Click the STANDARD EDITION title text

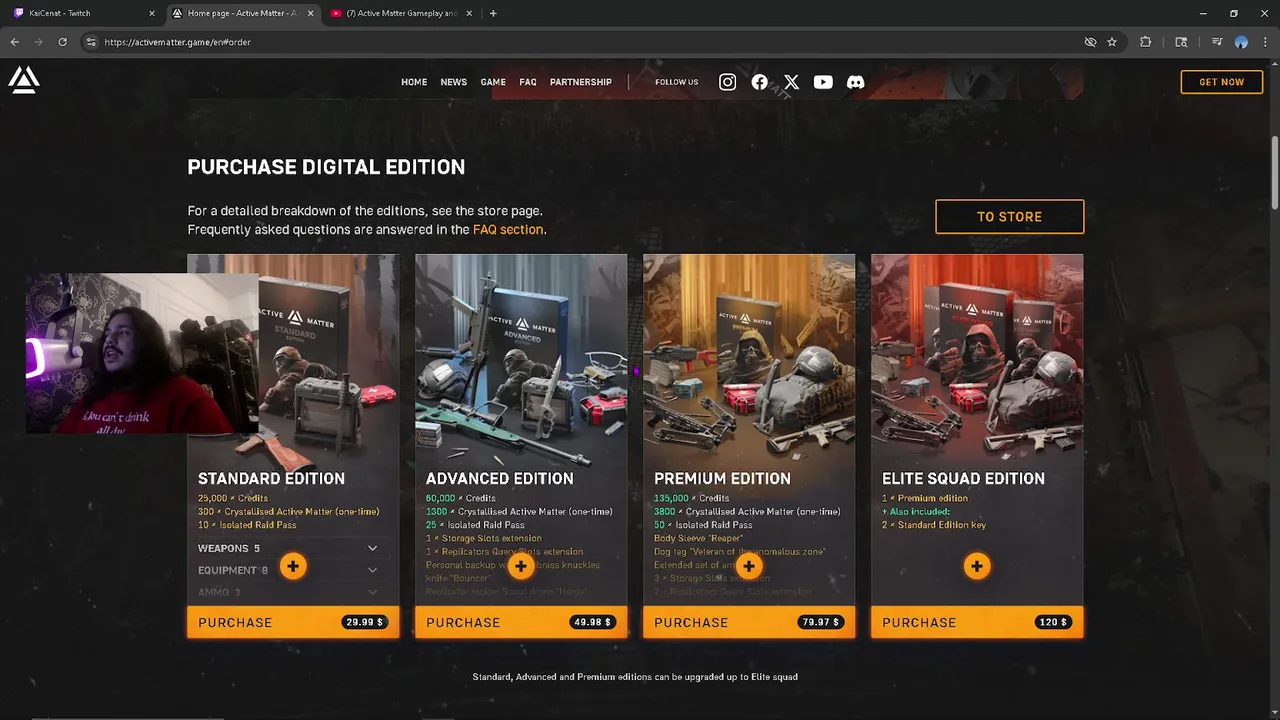[x=271, y=479]
